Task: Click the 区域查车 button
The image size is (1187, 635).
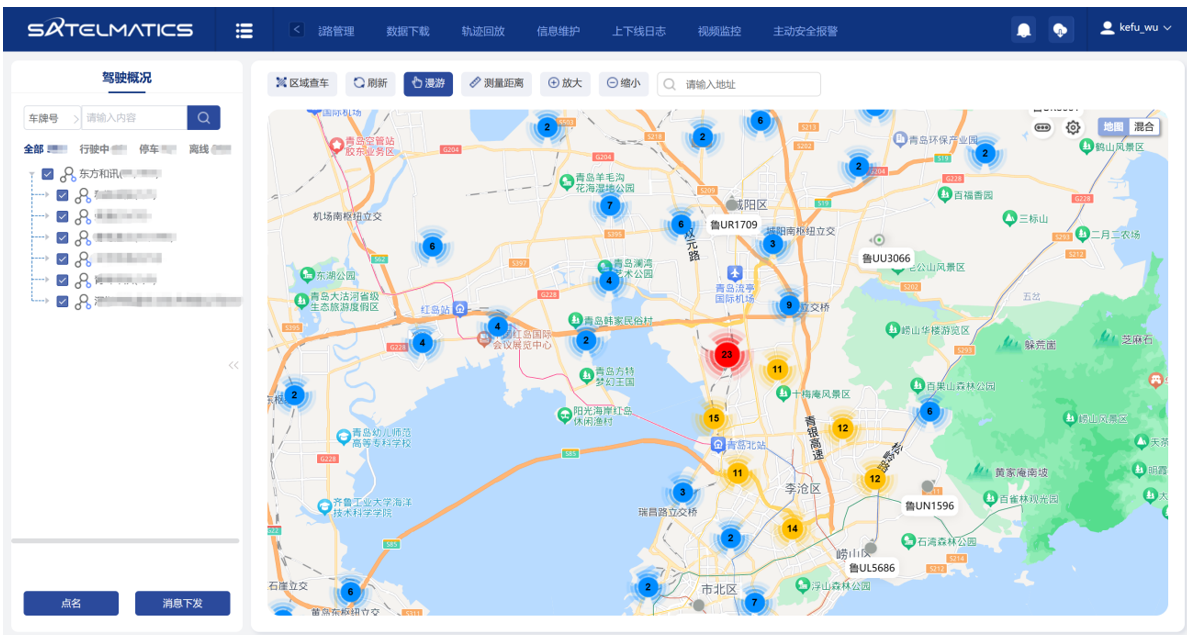Action: point(302,83)
